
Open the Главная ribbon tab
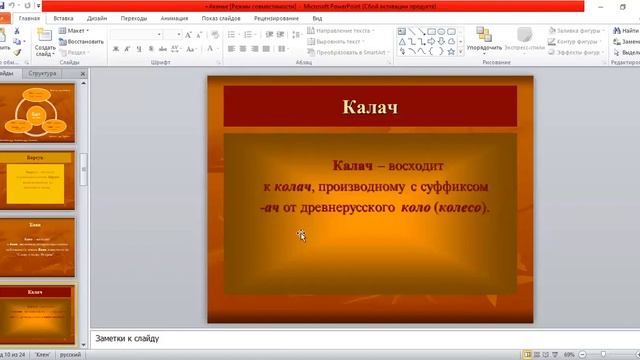click(29, 18)
